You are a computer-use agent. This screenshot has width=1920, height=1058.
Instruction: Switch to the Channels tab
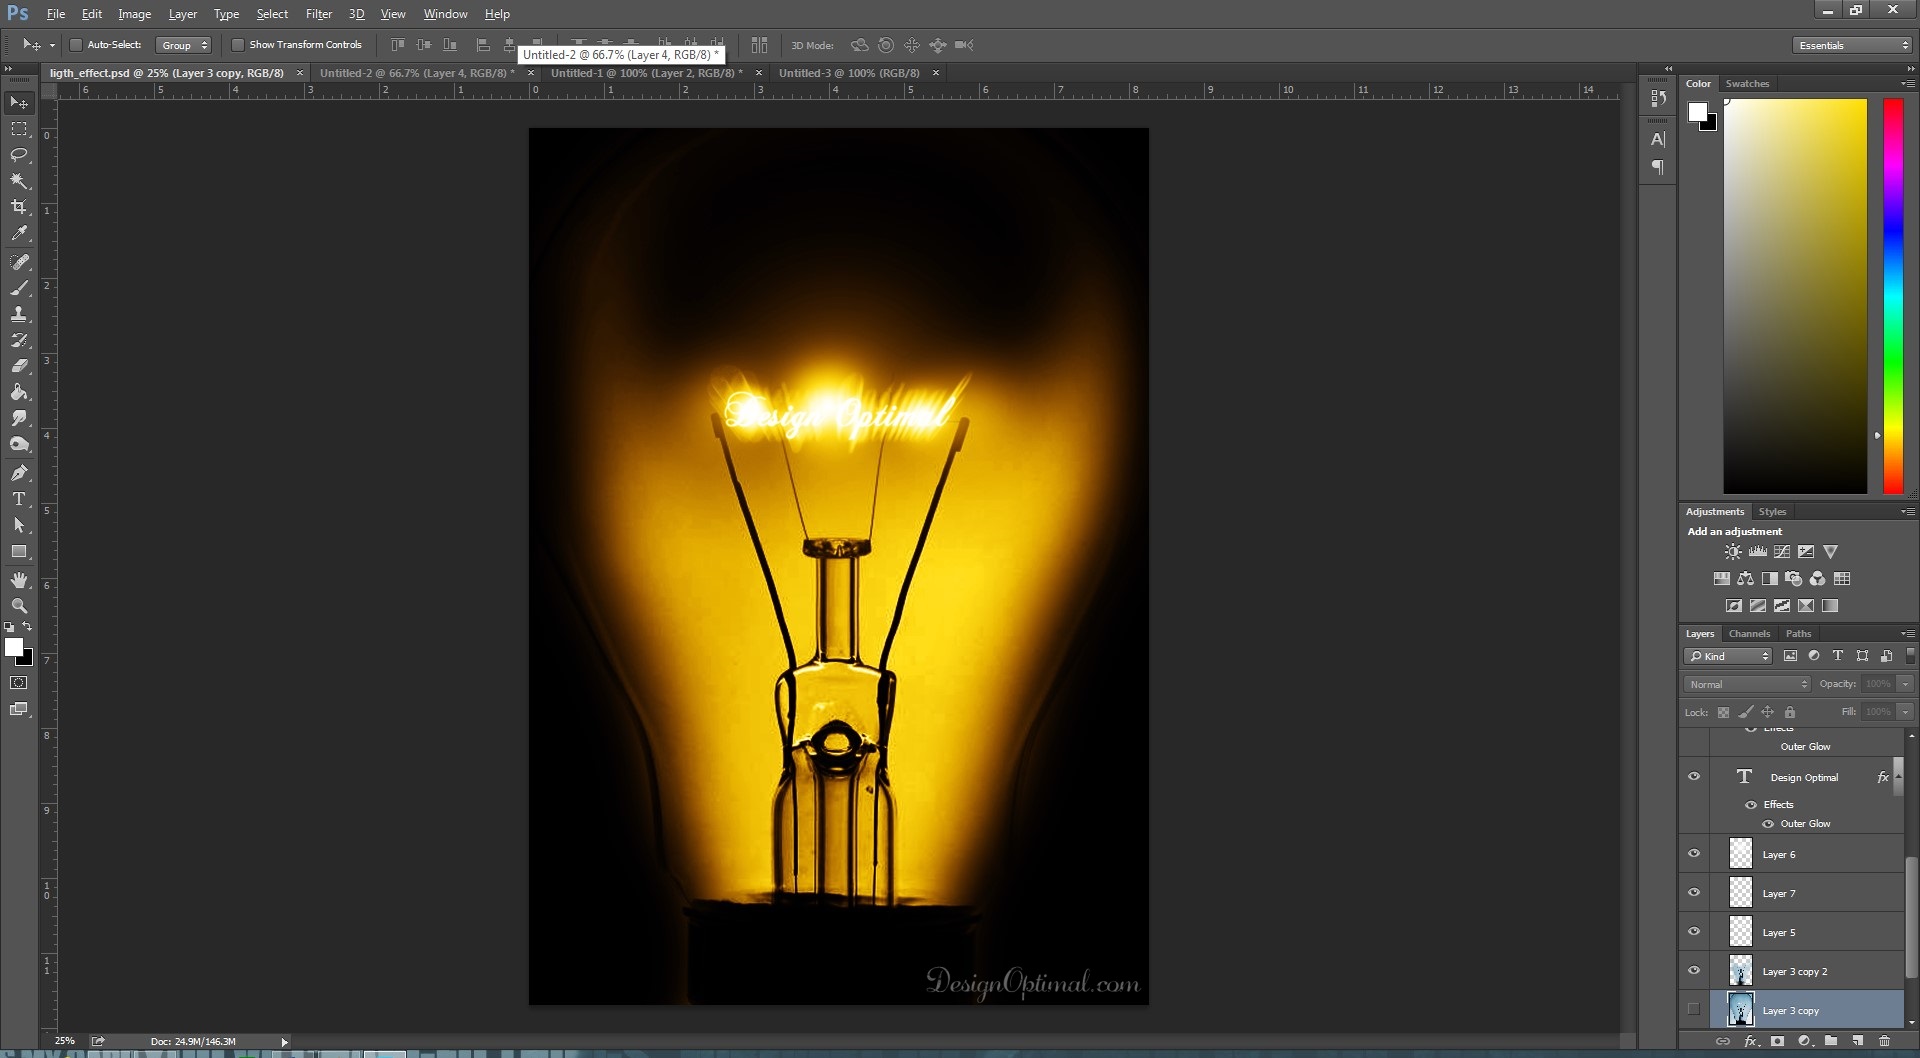pyautogui.click(x=1749, y=634)
